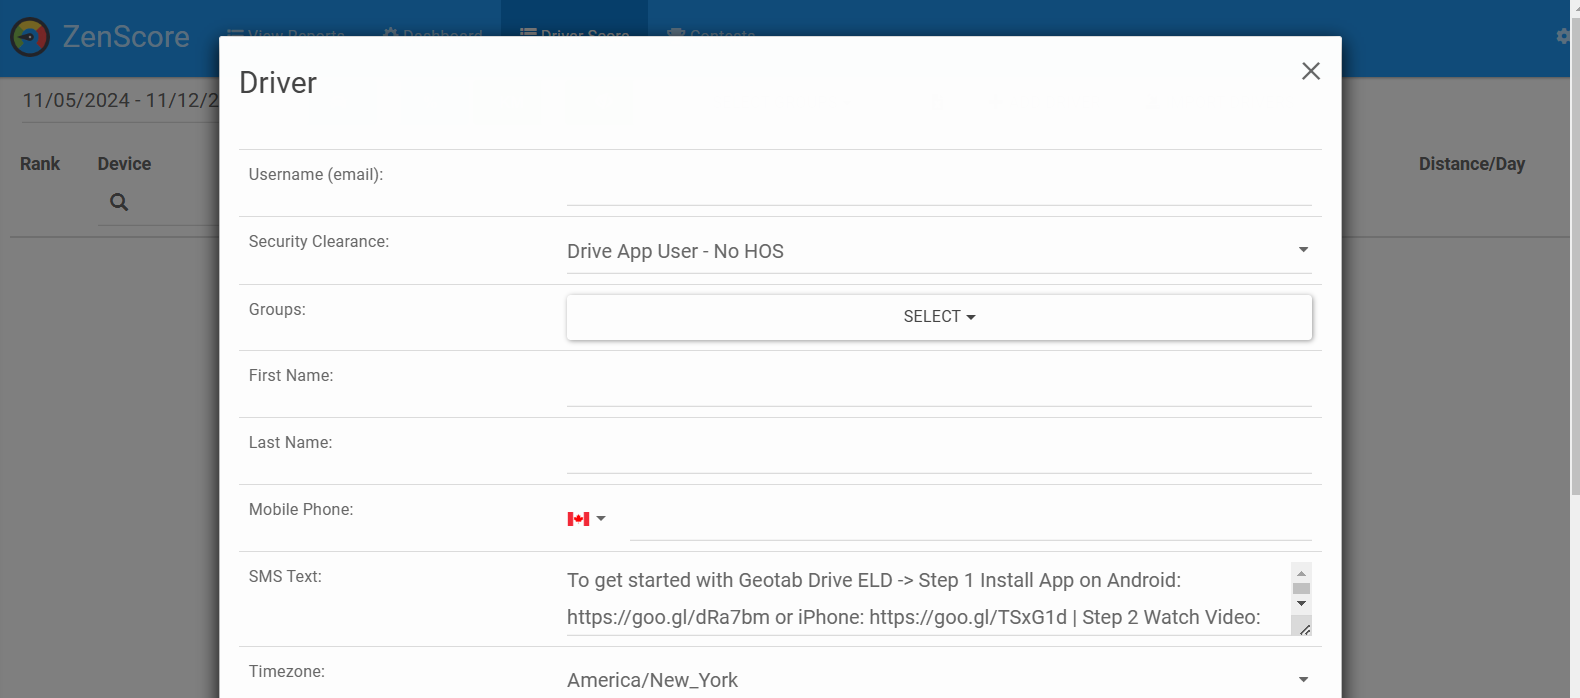Click the ZenScore brand title
This screenshot has height=698, width=1580.
pos(126,37)
